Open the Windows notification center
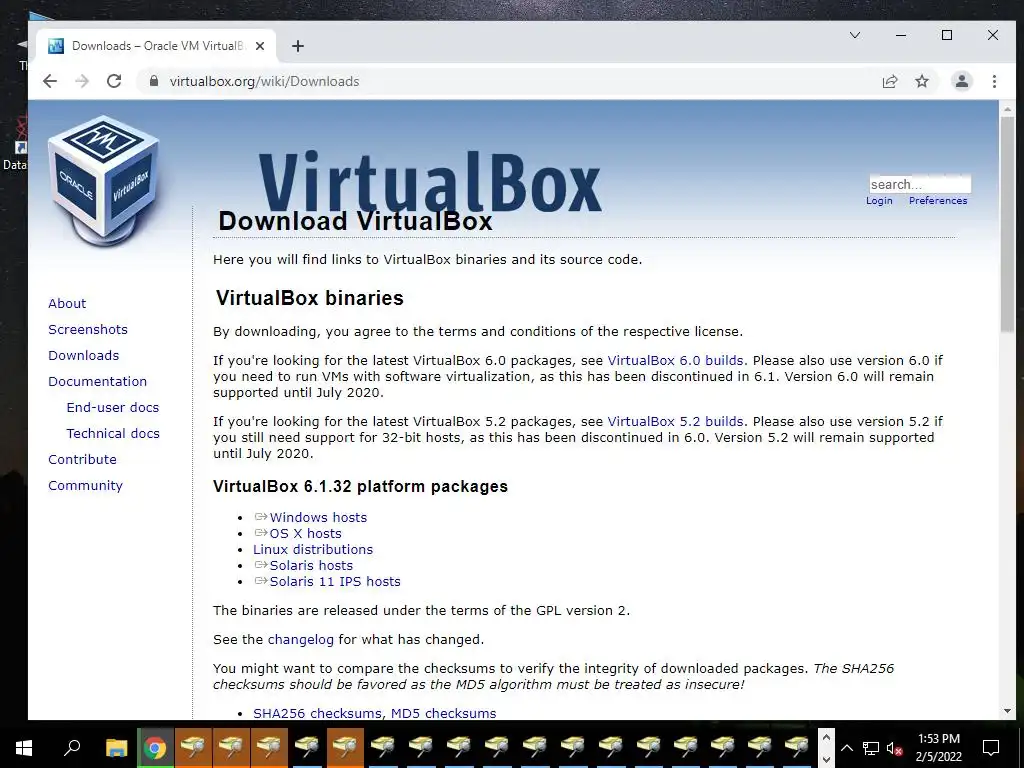This screenshot has width=1024, height=768. pos(991,748)
